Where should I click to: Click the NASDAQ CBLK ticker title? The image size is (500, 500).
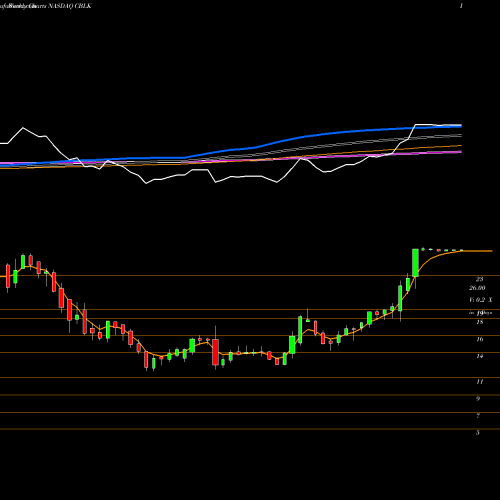(x=70, y=6)
